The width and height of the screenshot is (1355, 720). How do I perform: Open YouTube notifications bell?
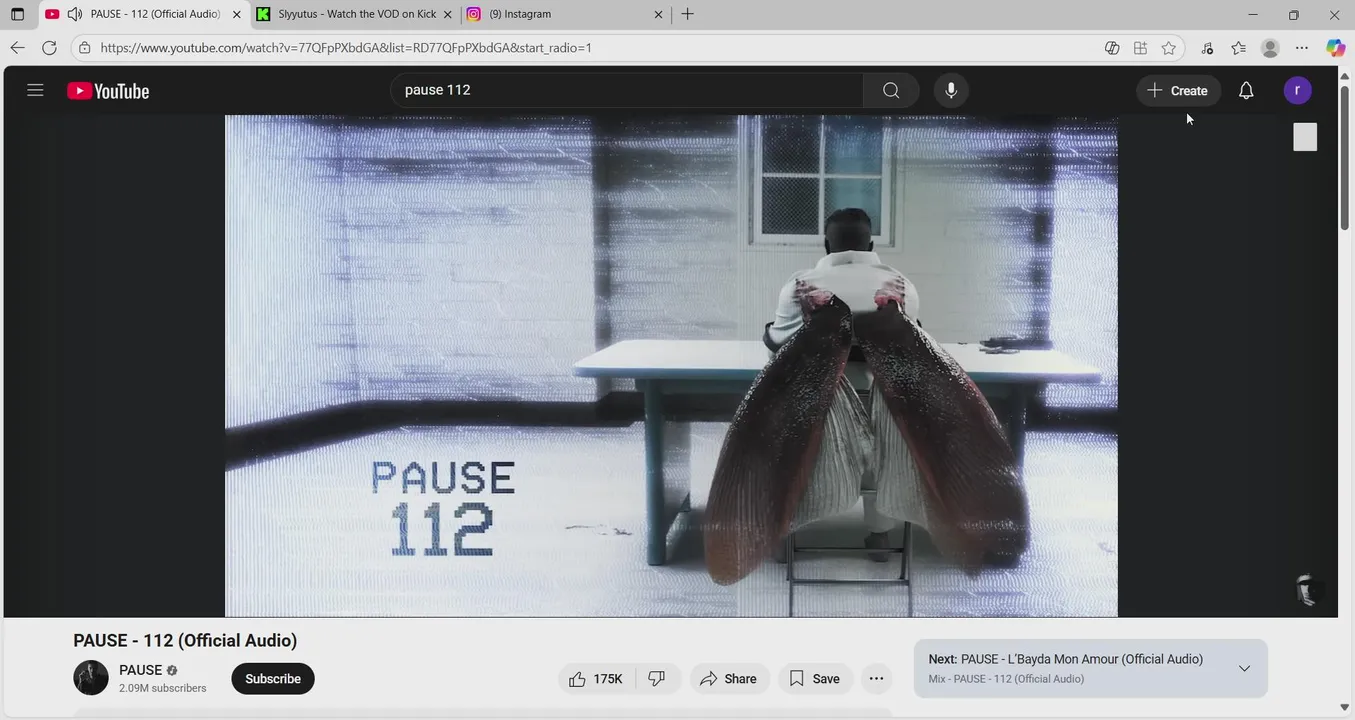1246,91
